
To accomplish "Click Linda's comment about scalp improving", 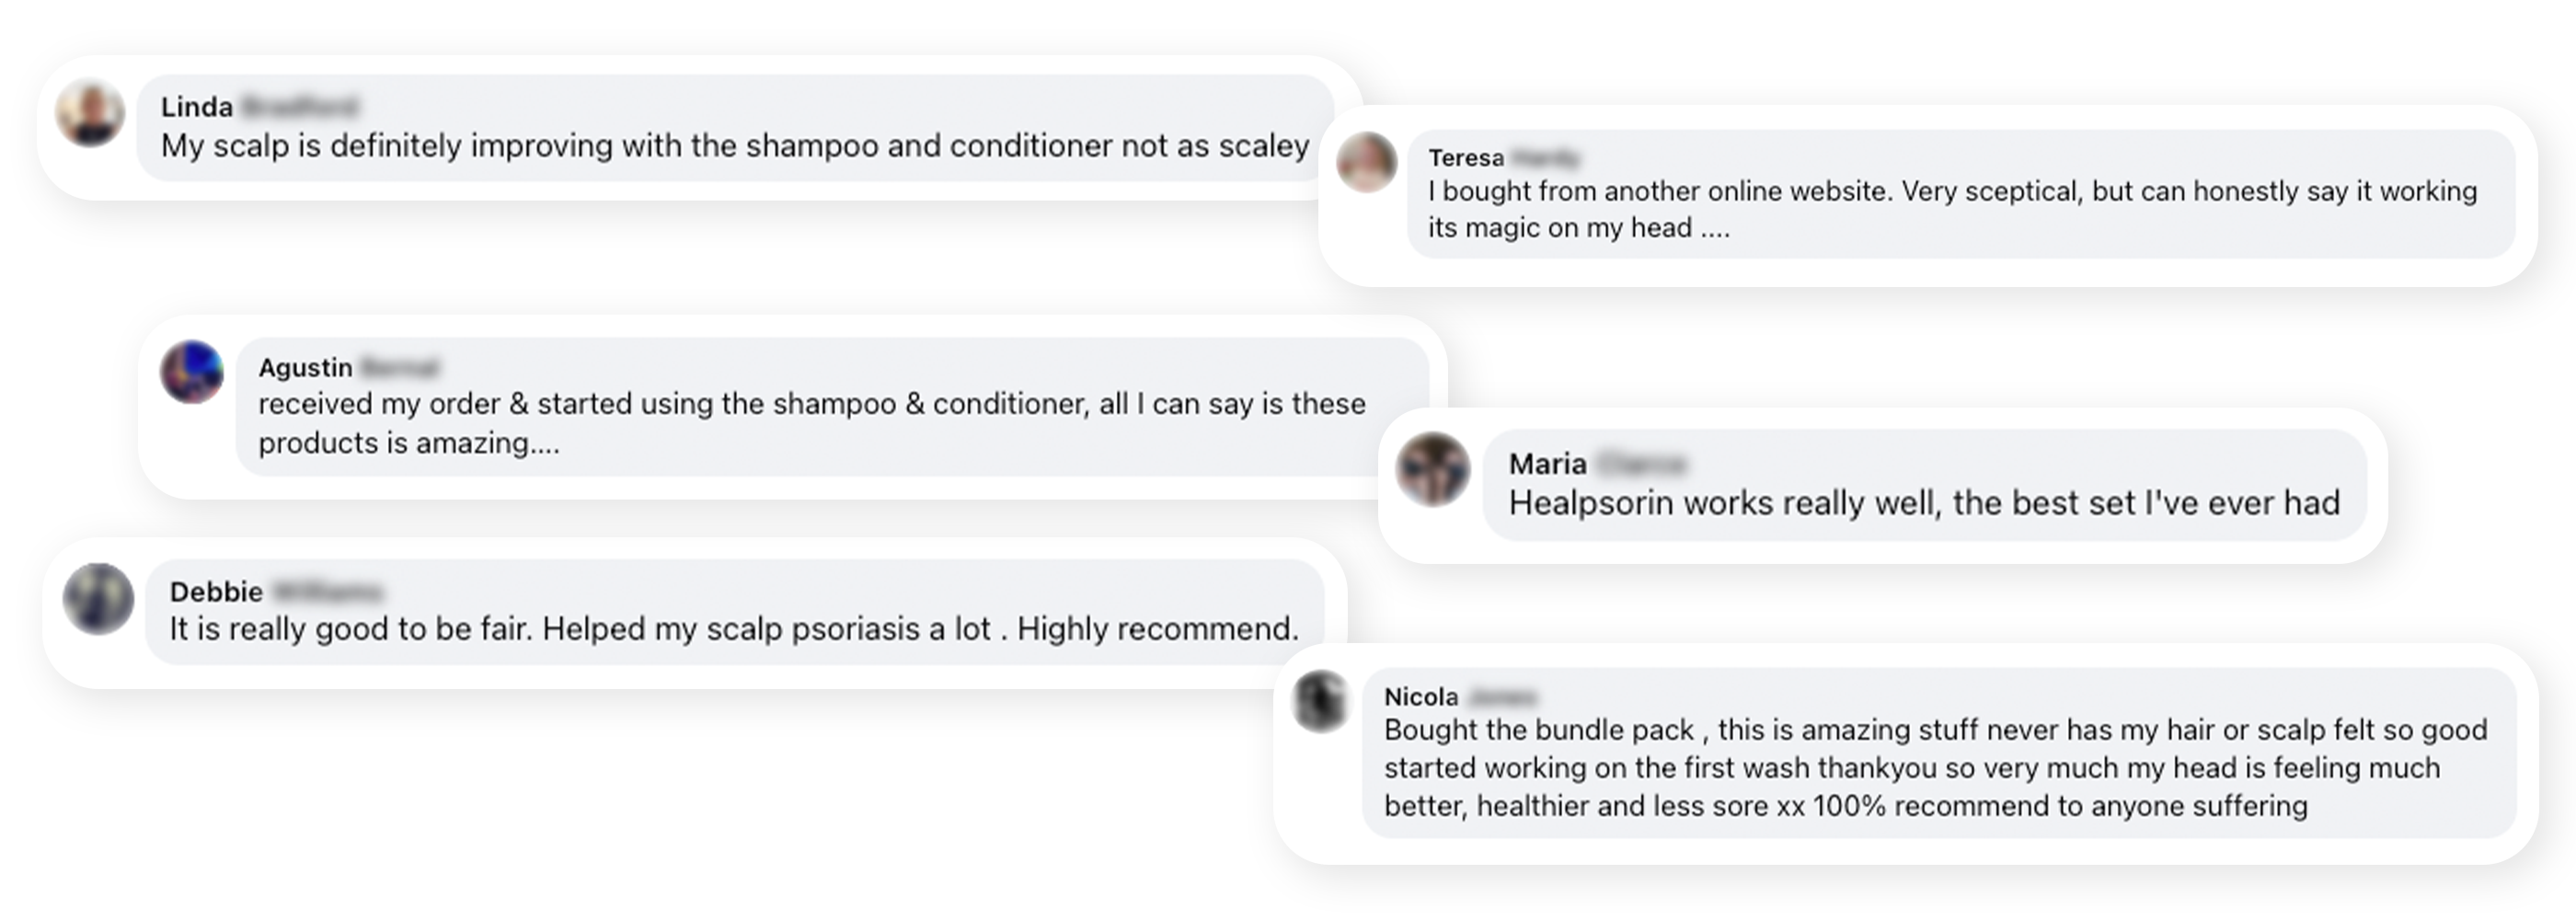I will click(734, 146).
